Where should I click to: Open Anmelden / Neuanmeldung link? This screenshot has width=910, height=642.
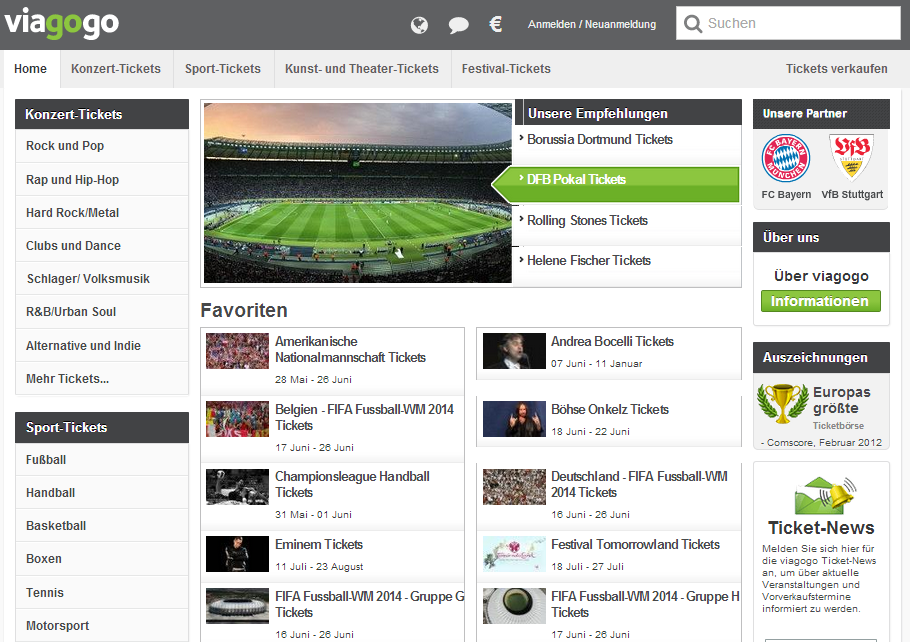592,24
